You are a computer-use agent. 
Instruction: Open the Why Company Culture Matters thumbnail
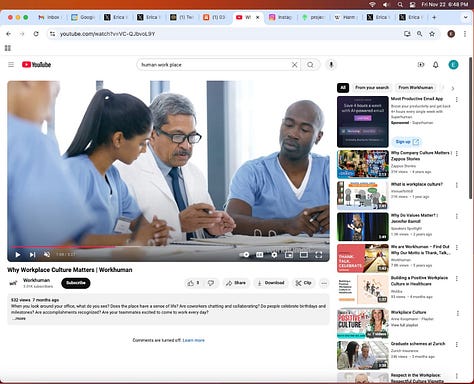(x=363, y=164)
